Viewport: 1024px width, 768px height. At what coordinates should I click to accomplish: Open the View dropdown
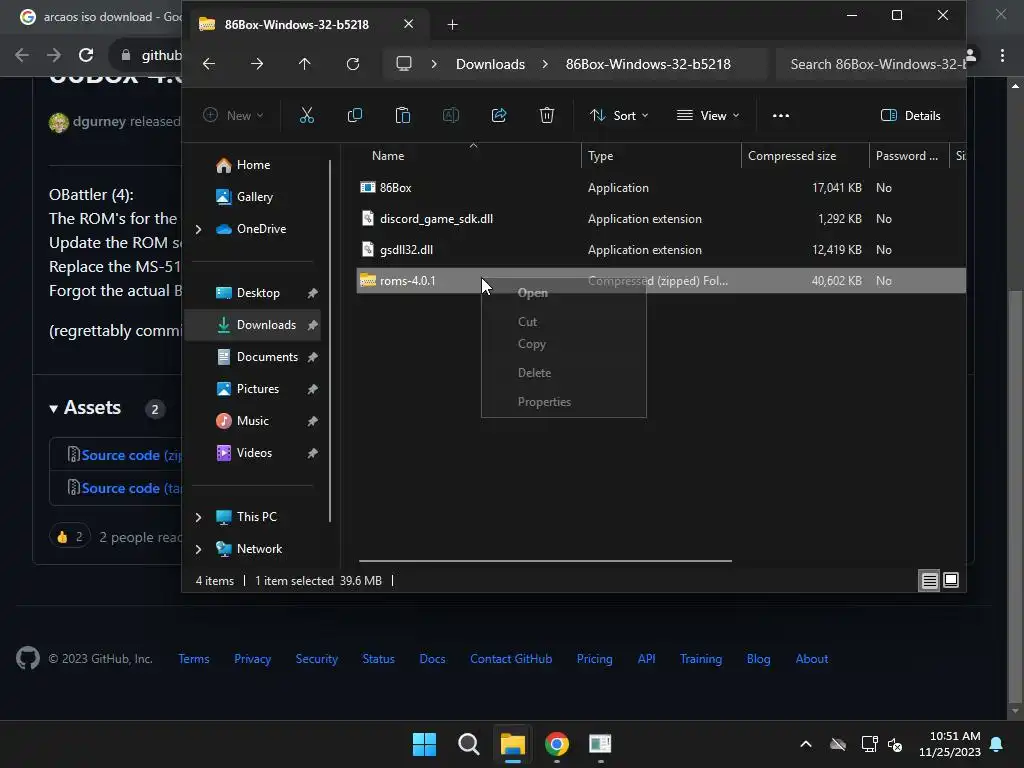[708, 116]
